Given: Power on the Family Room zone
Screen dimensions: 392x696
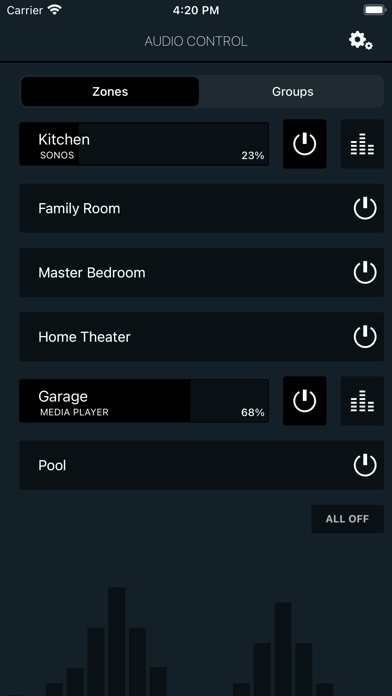Looking at the screenshot, I should 365,208.
